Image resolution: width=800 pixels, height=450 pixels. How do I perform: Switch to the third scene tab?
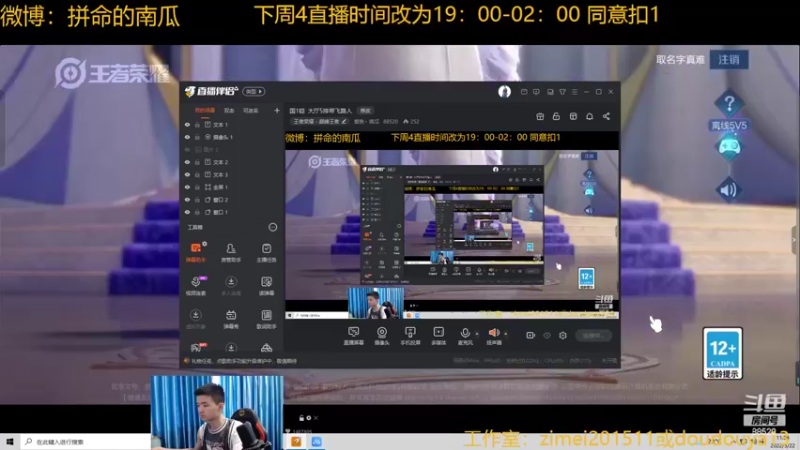(250, 110)
